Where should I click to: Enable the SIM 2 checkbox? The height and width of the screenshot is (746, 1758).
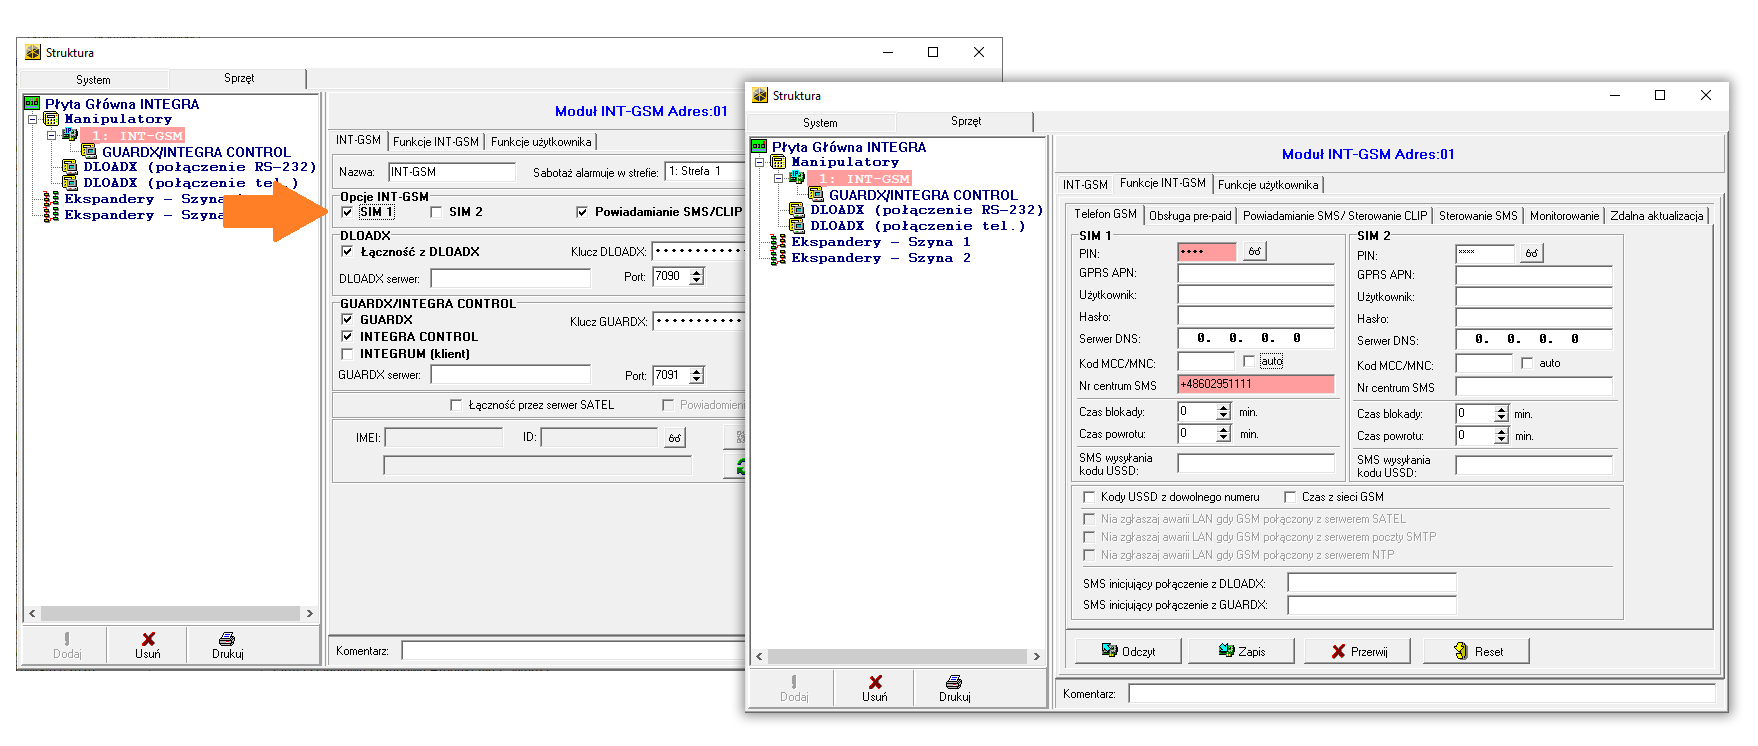click(x=436, y=212)
